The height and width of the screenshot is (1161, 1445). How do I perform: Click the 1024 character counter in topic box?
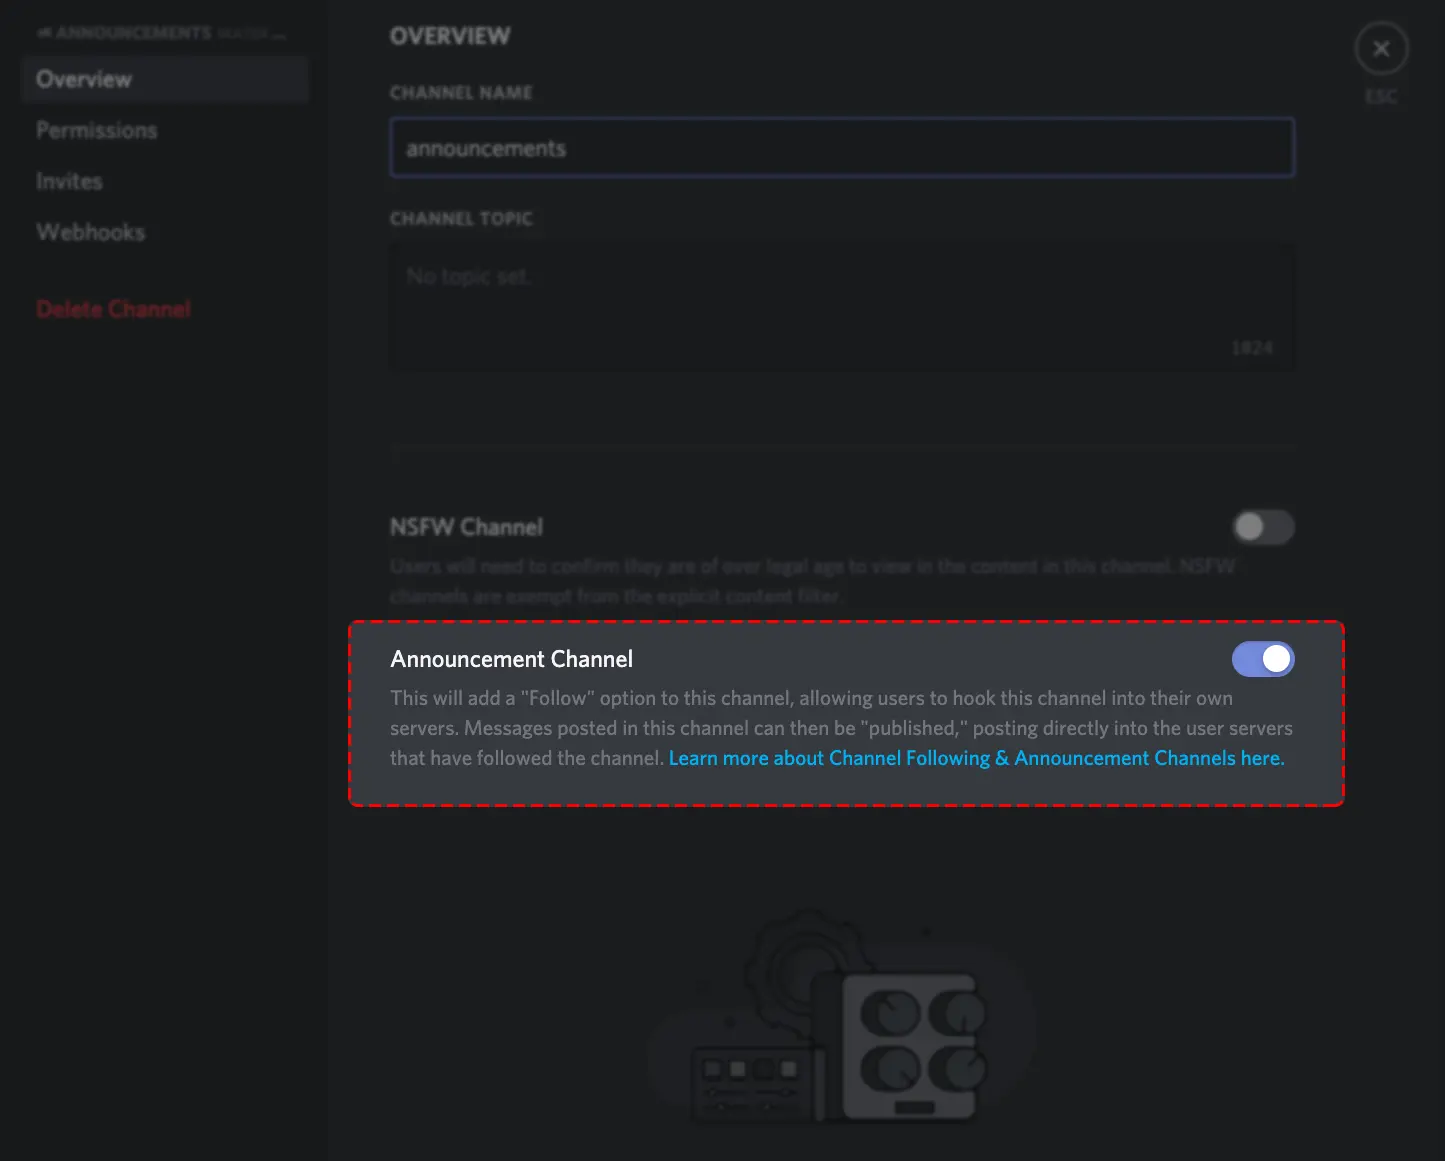click(1252, 348)
